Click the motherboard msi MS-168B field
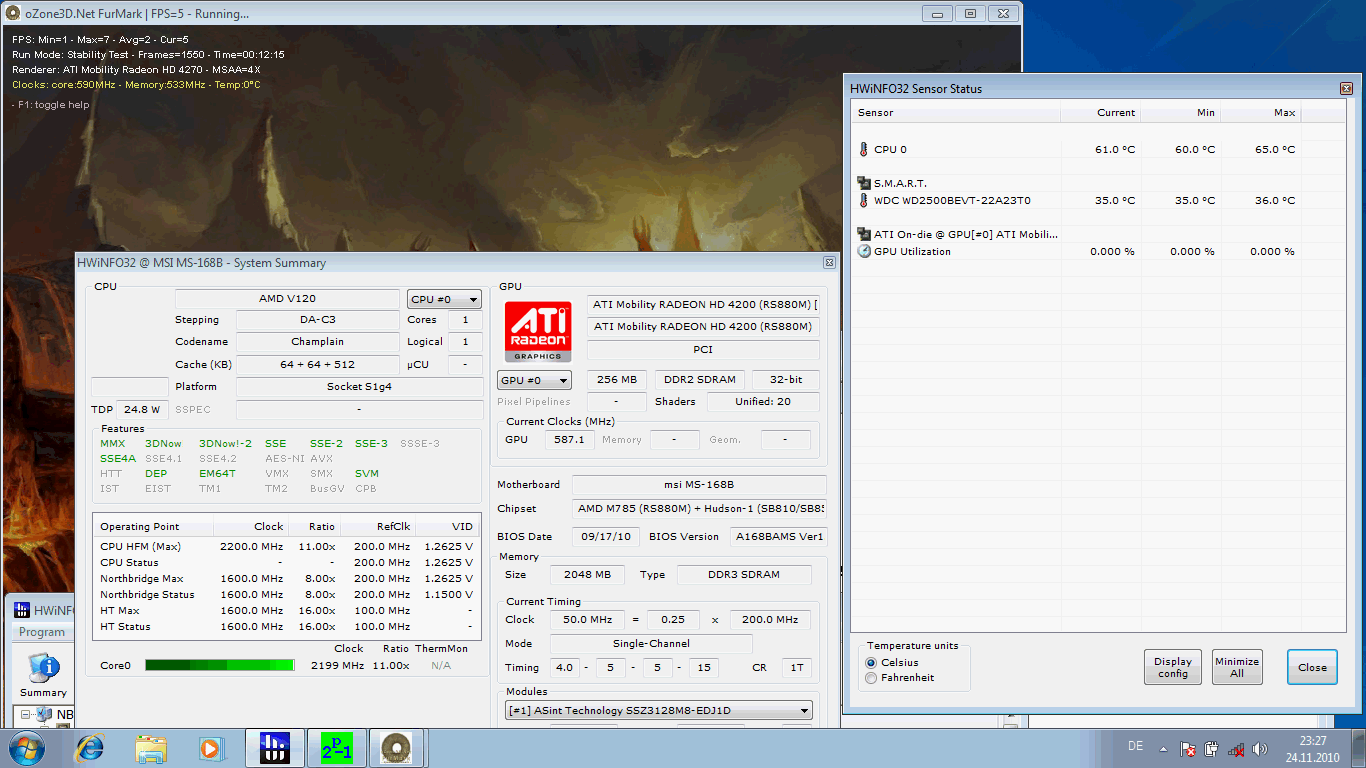 tap(699, 485)
